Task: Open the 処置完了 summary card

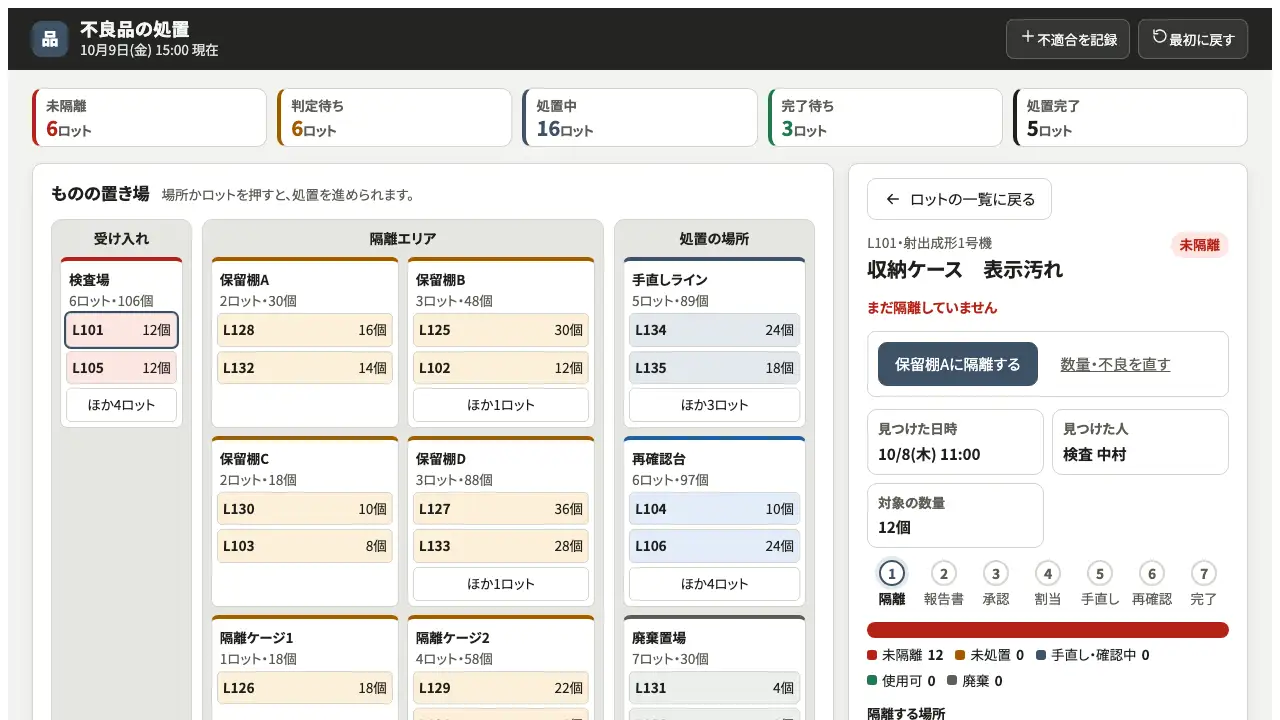Action: [x=1130, y=118]
